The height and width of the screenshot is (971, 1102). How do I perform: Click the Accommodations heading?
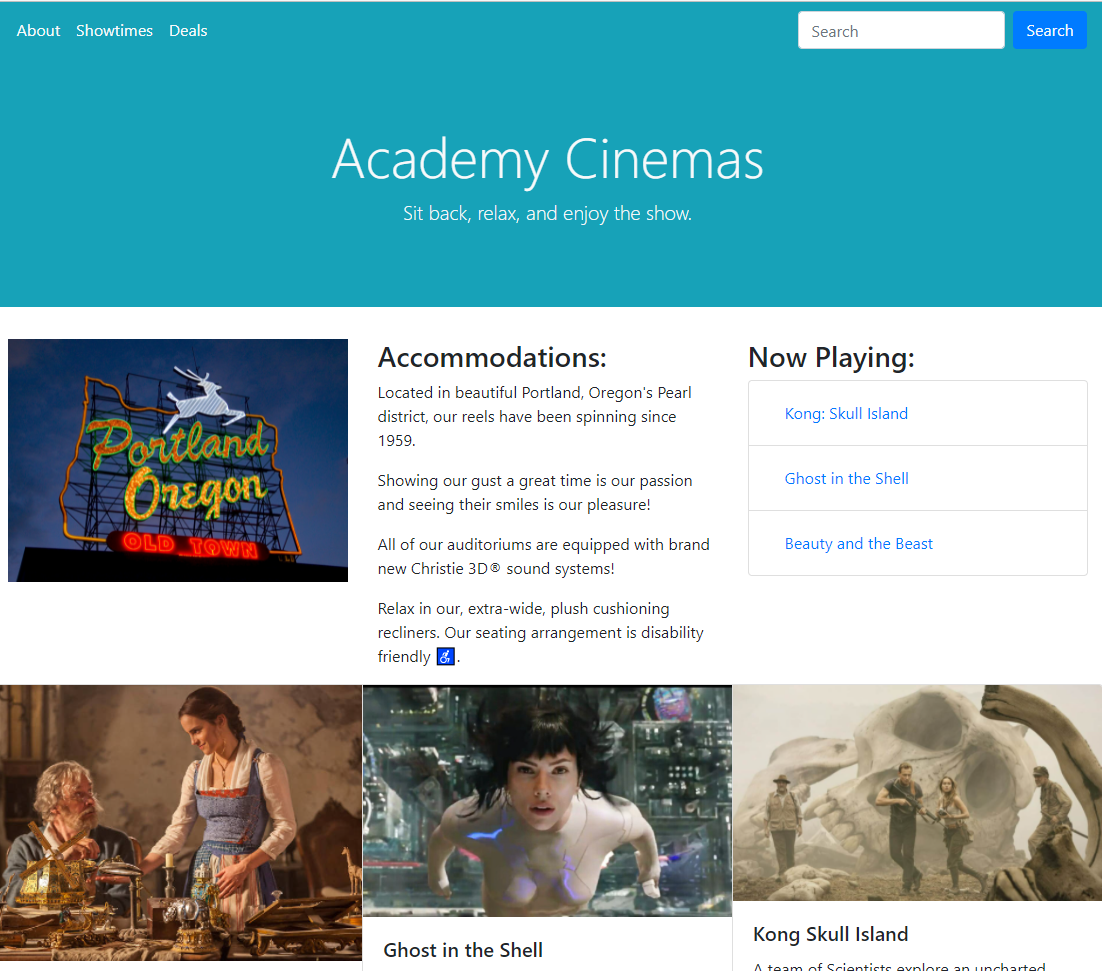492,357
